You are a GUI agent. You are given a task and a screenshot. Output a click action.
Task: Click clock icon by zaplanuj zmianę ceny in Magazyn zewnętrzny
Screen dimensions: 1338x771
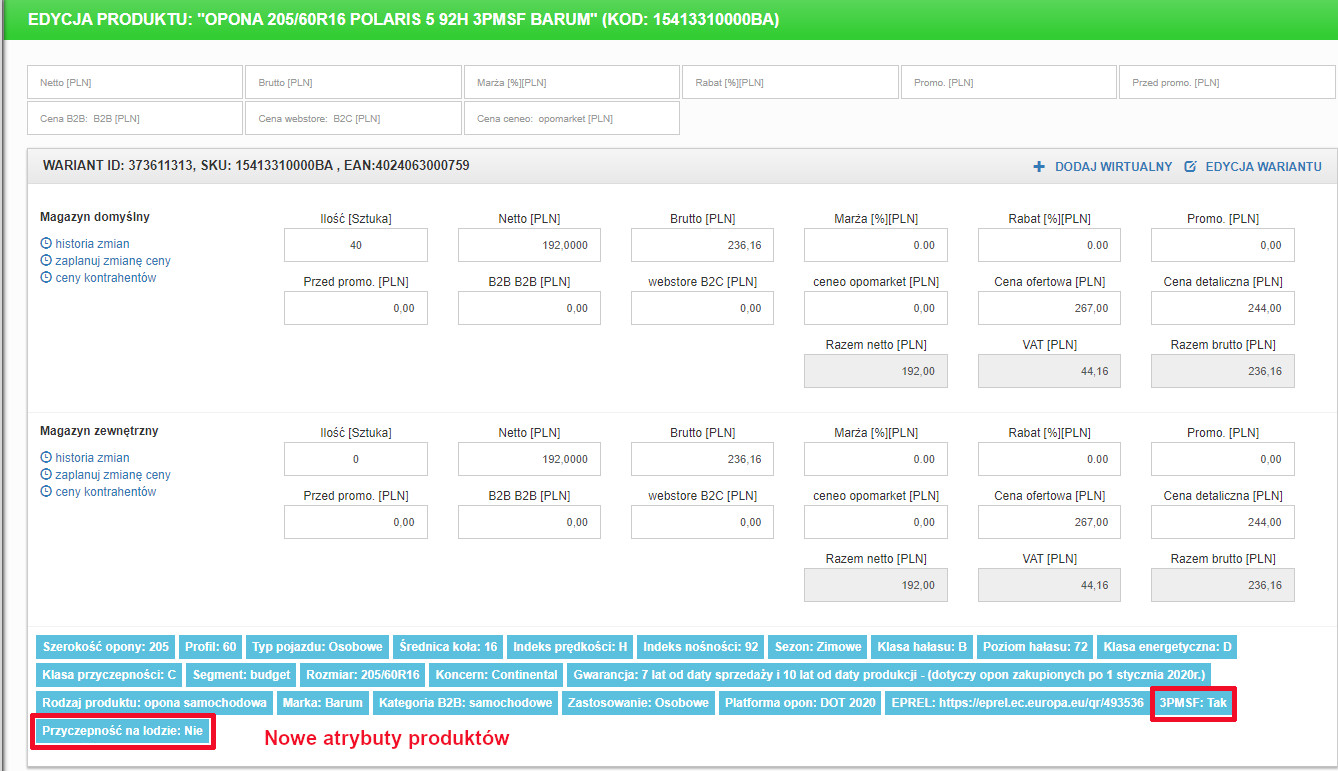point(46,475)
